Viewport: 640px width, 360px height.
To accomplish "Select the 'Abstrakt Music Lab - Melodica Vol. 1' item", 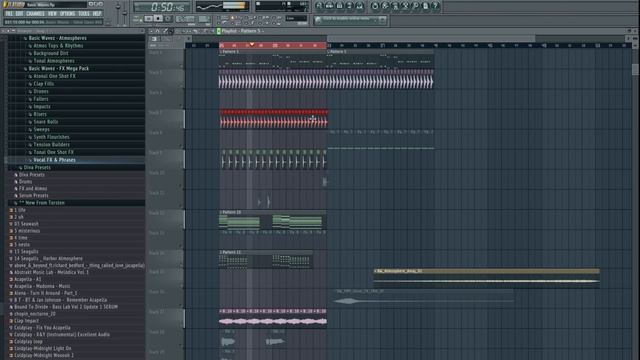I will (51, 272).
